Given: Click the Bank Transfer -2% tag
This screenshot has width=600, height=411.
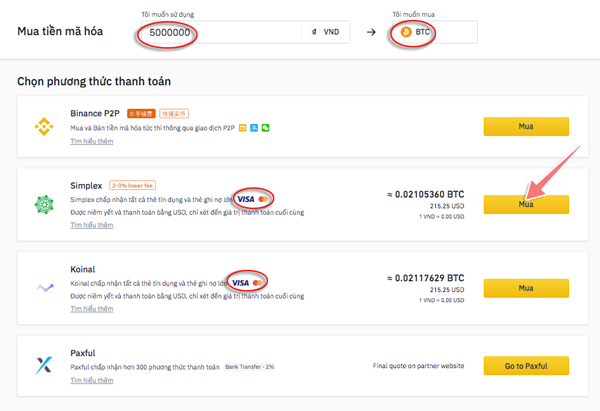Looking at the screenshot, I should tap(251, 367).
